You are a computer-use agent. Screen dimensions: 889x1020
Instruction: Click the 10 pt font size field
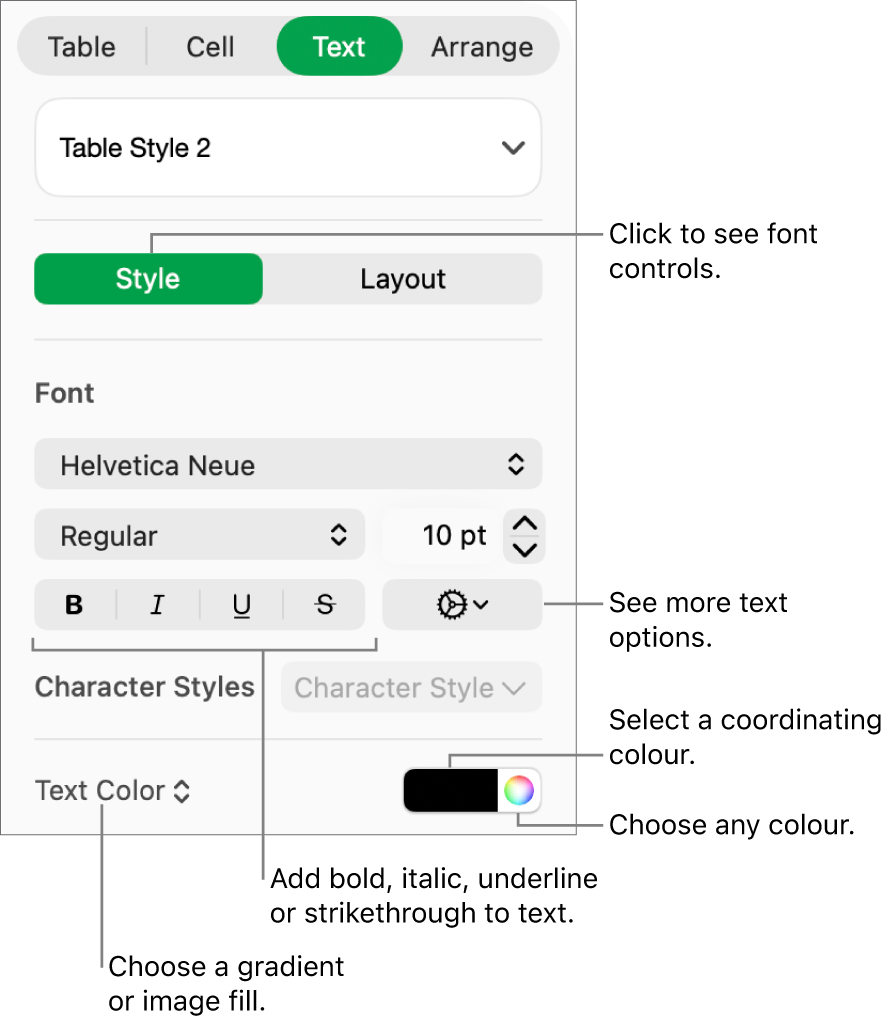click(455, 536)
